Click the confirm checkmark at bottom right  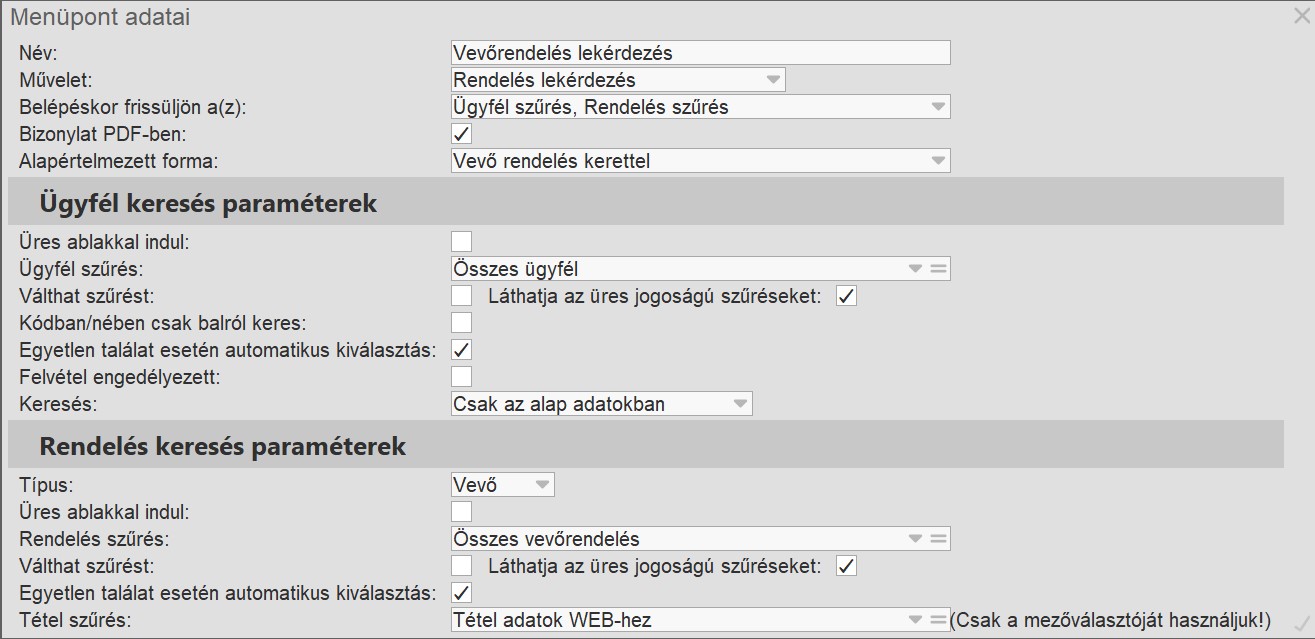[1301, 623]
